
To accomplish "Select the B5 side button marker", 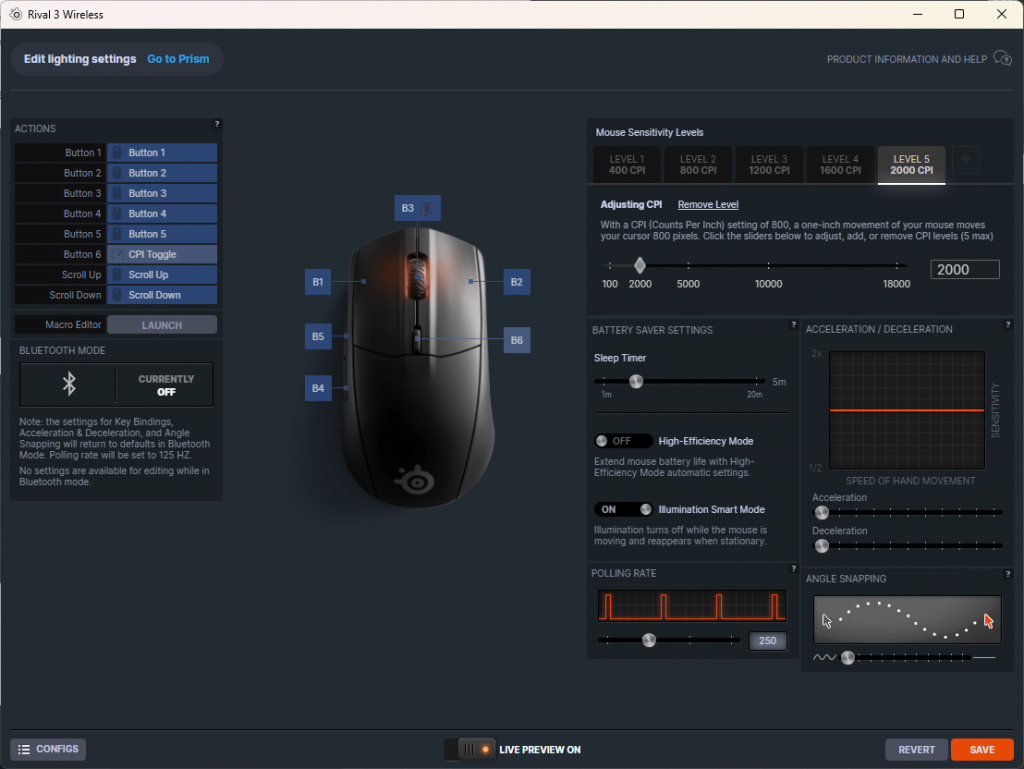I will tap(318, 337).
